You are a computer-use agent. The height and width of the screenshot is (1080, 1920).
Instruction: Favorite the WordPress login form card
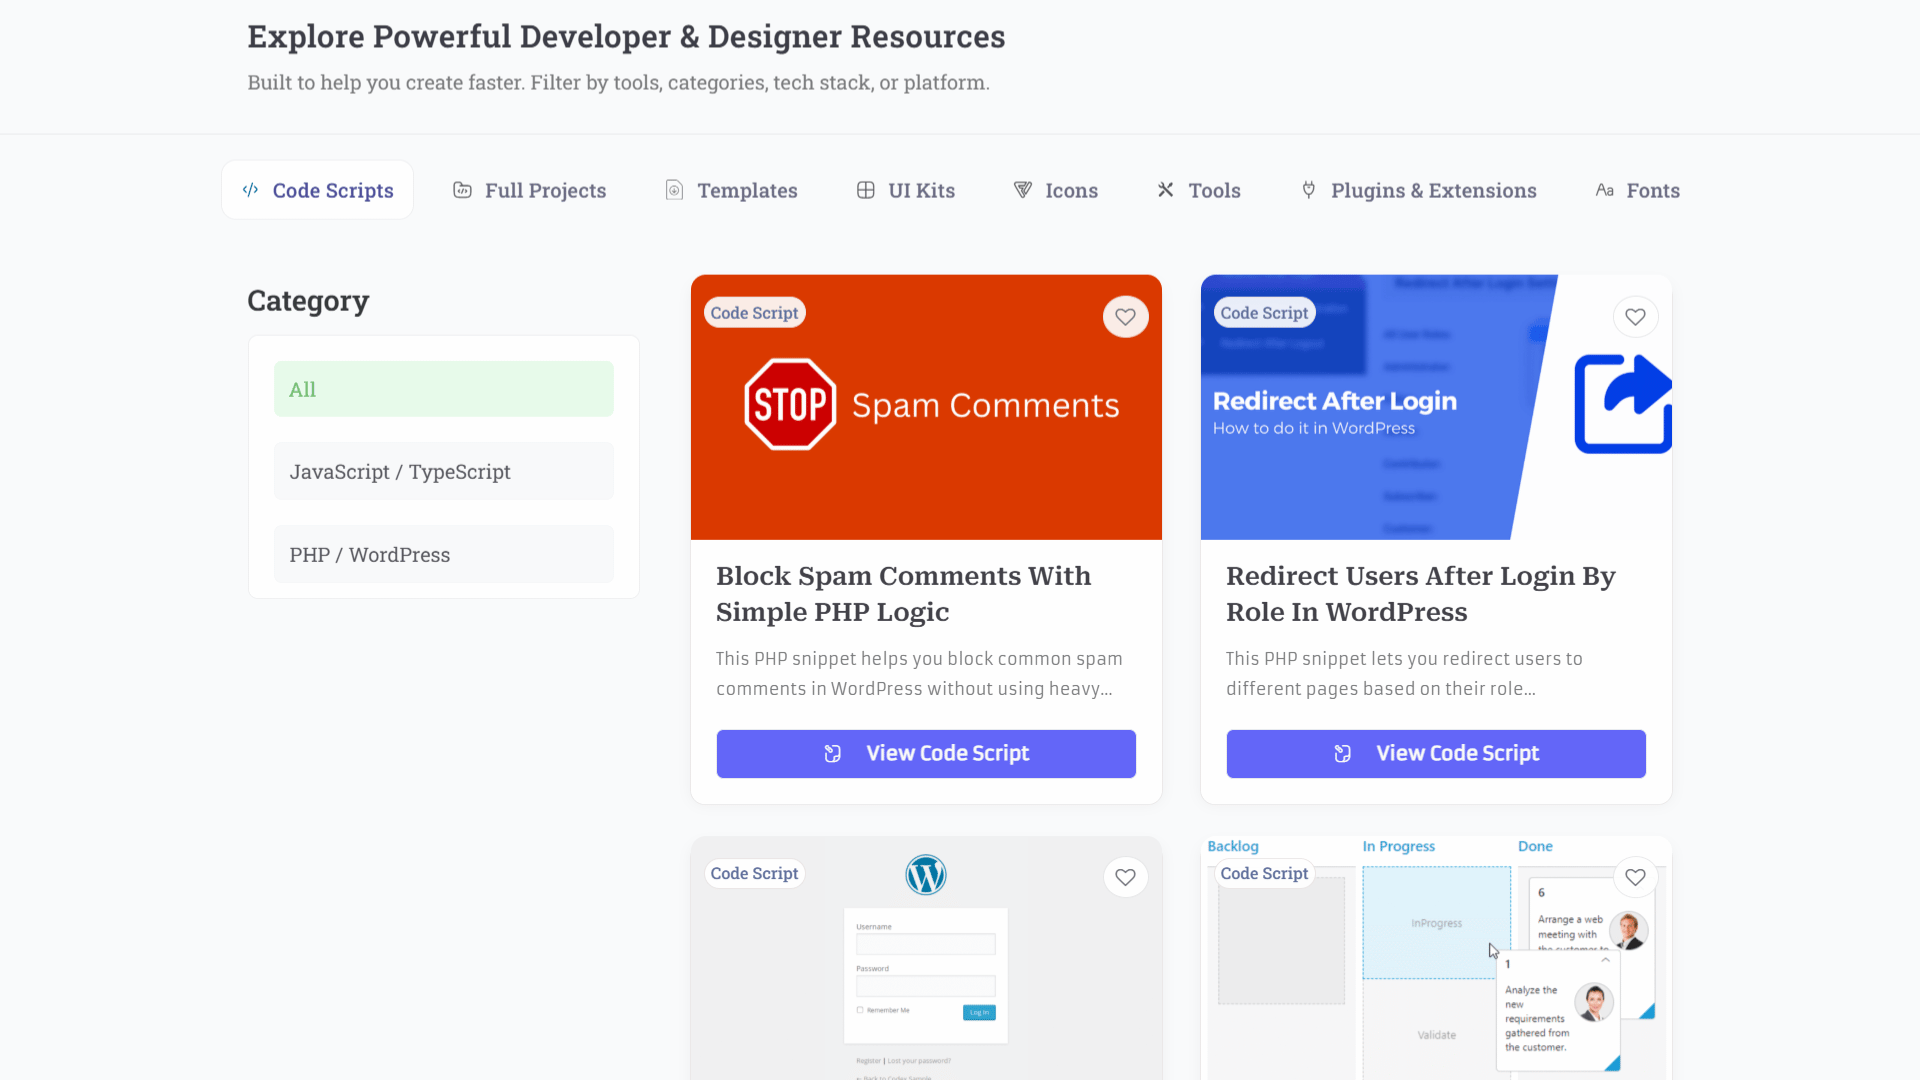[1126, 877]
